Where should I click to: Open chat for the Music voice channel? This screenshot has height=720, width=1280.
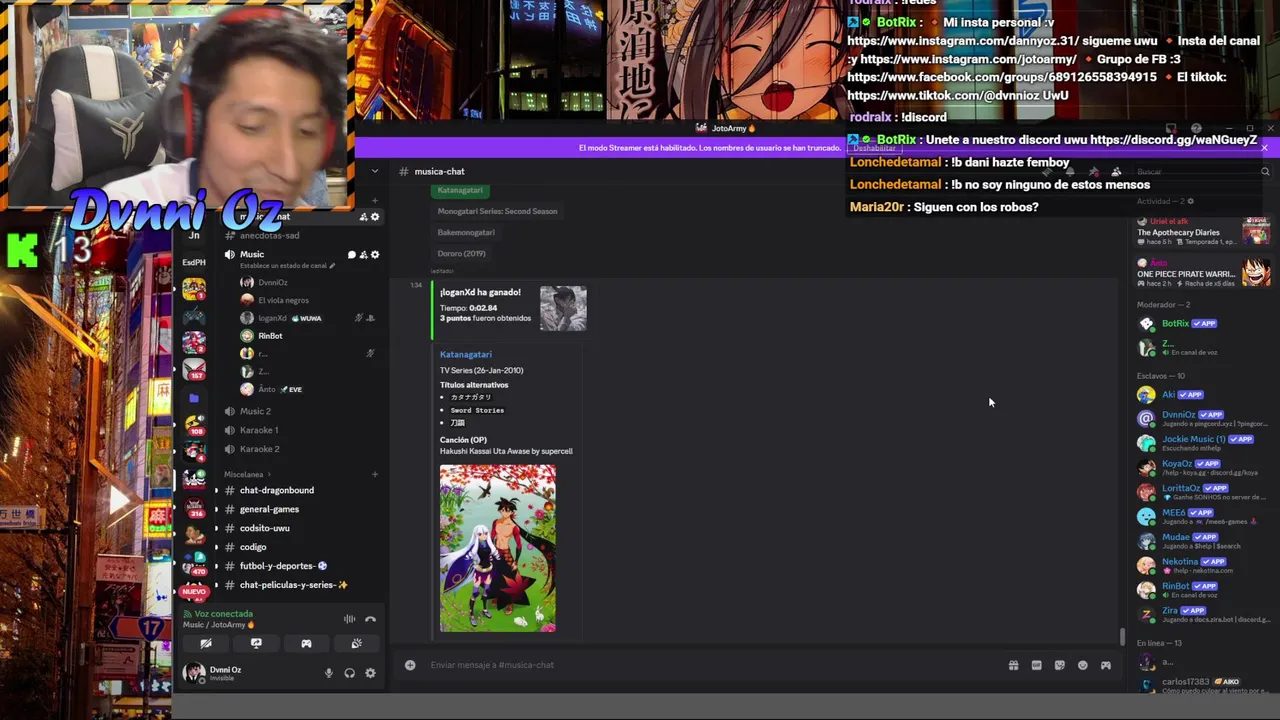[x=351, y=255]
